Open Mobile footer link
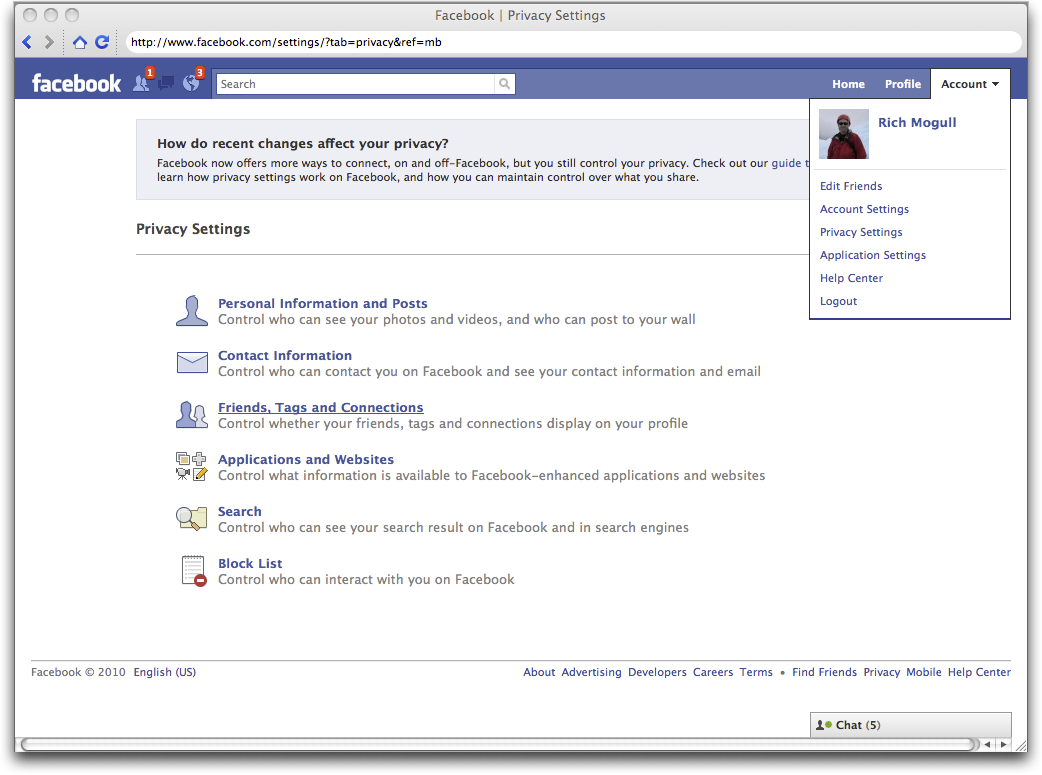The height and width of the screenshot is (775, 1042). coord(924,673)
